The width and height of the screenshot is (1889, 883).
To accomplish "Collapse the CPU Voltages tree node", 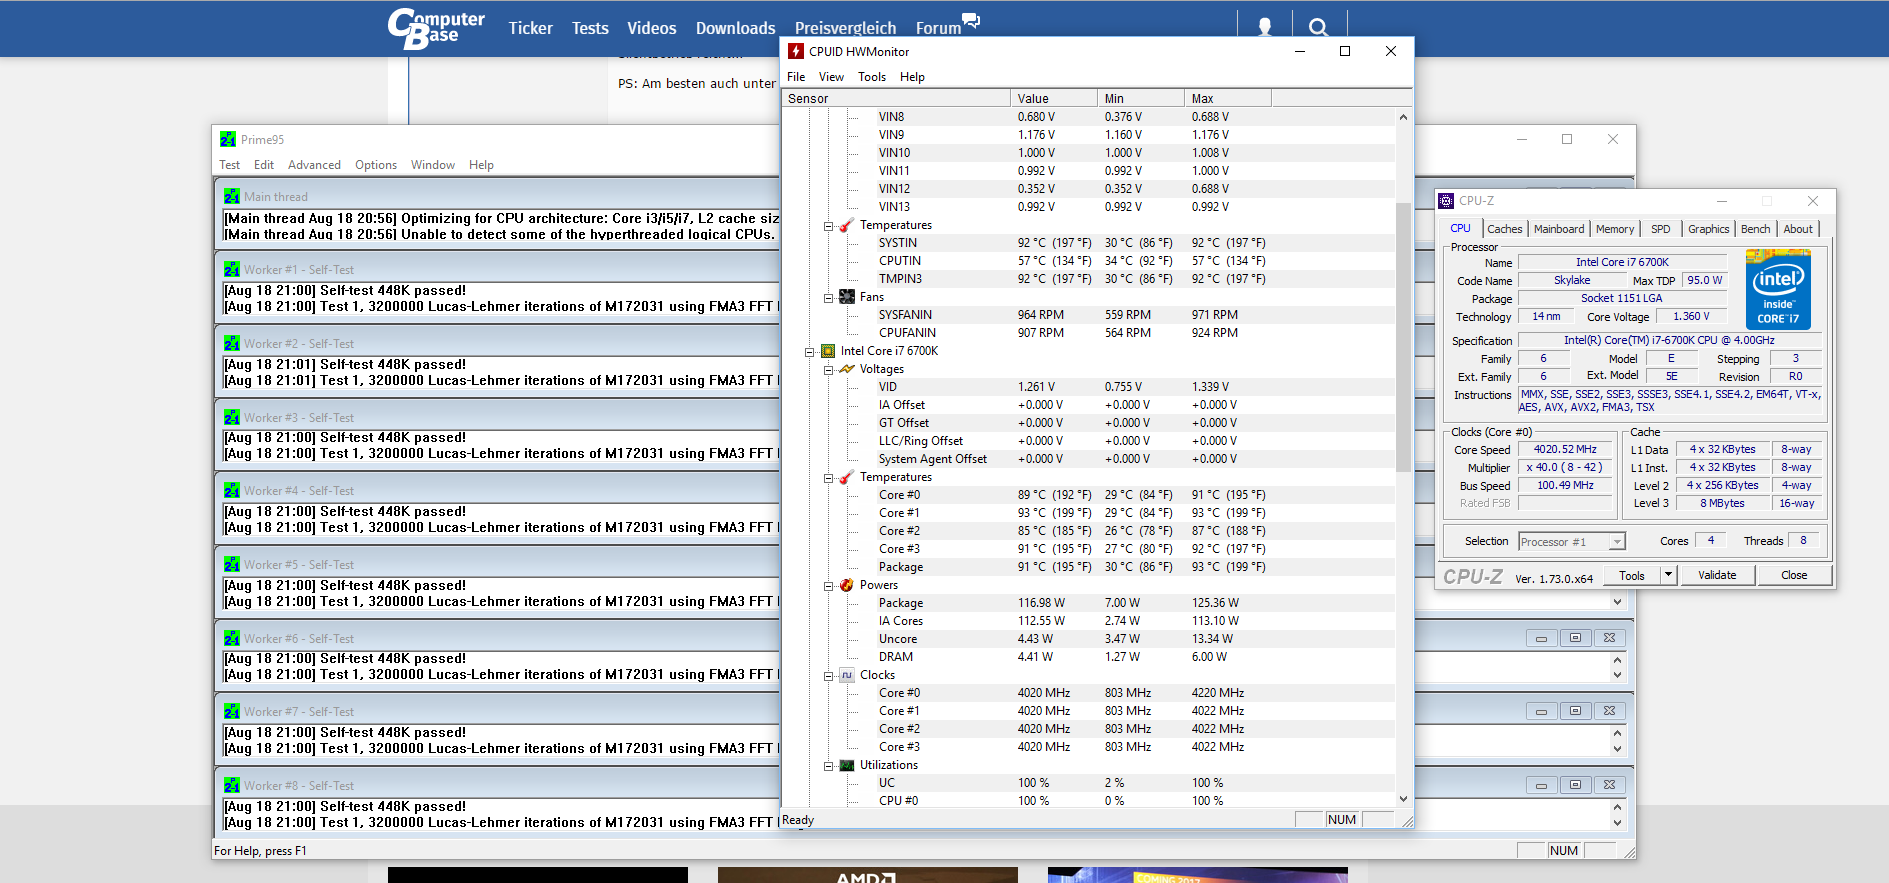I will coord(829,370).
